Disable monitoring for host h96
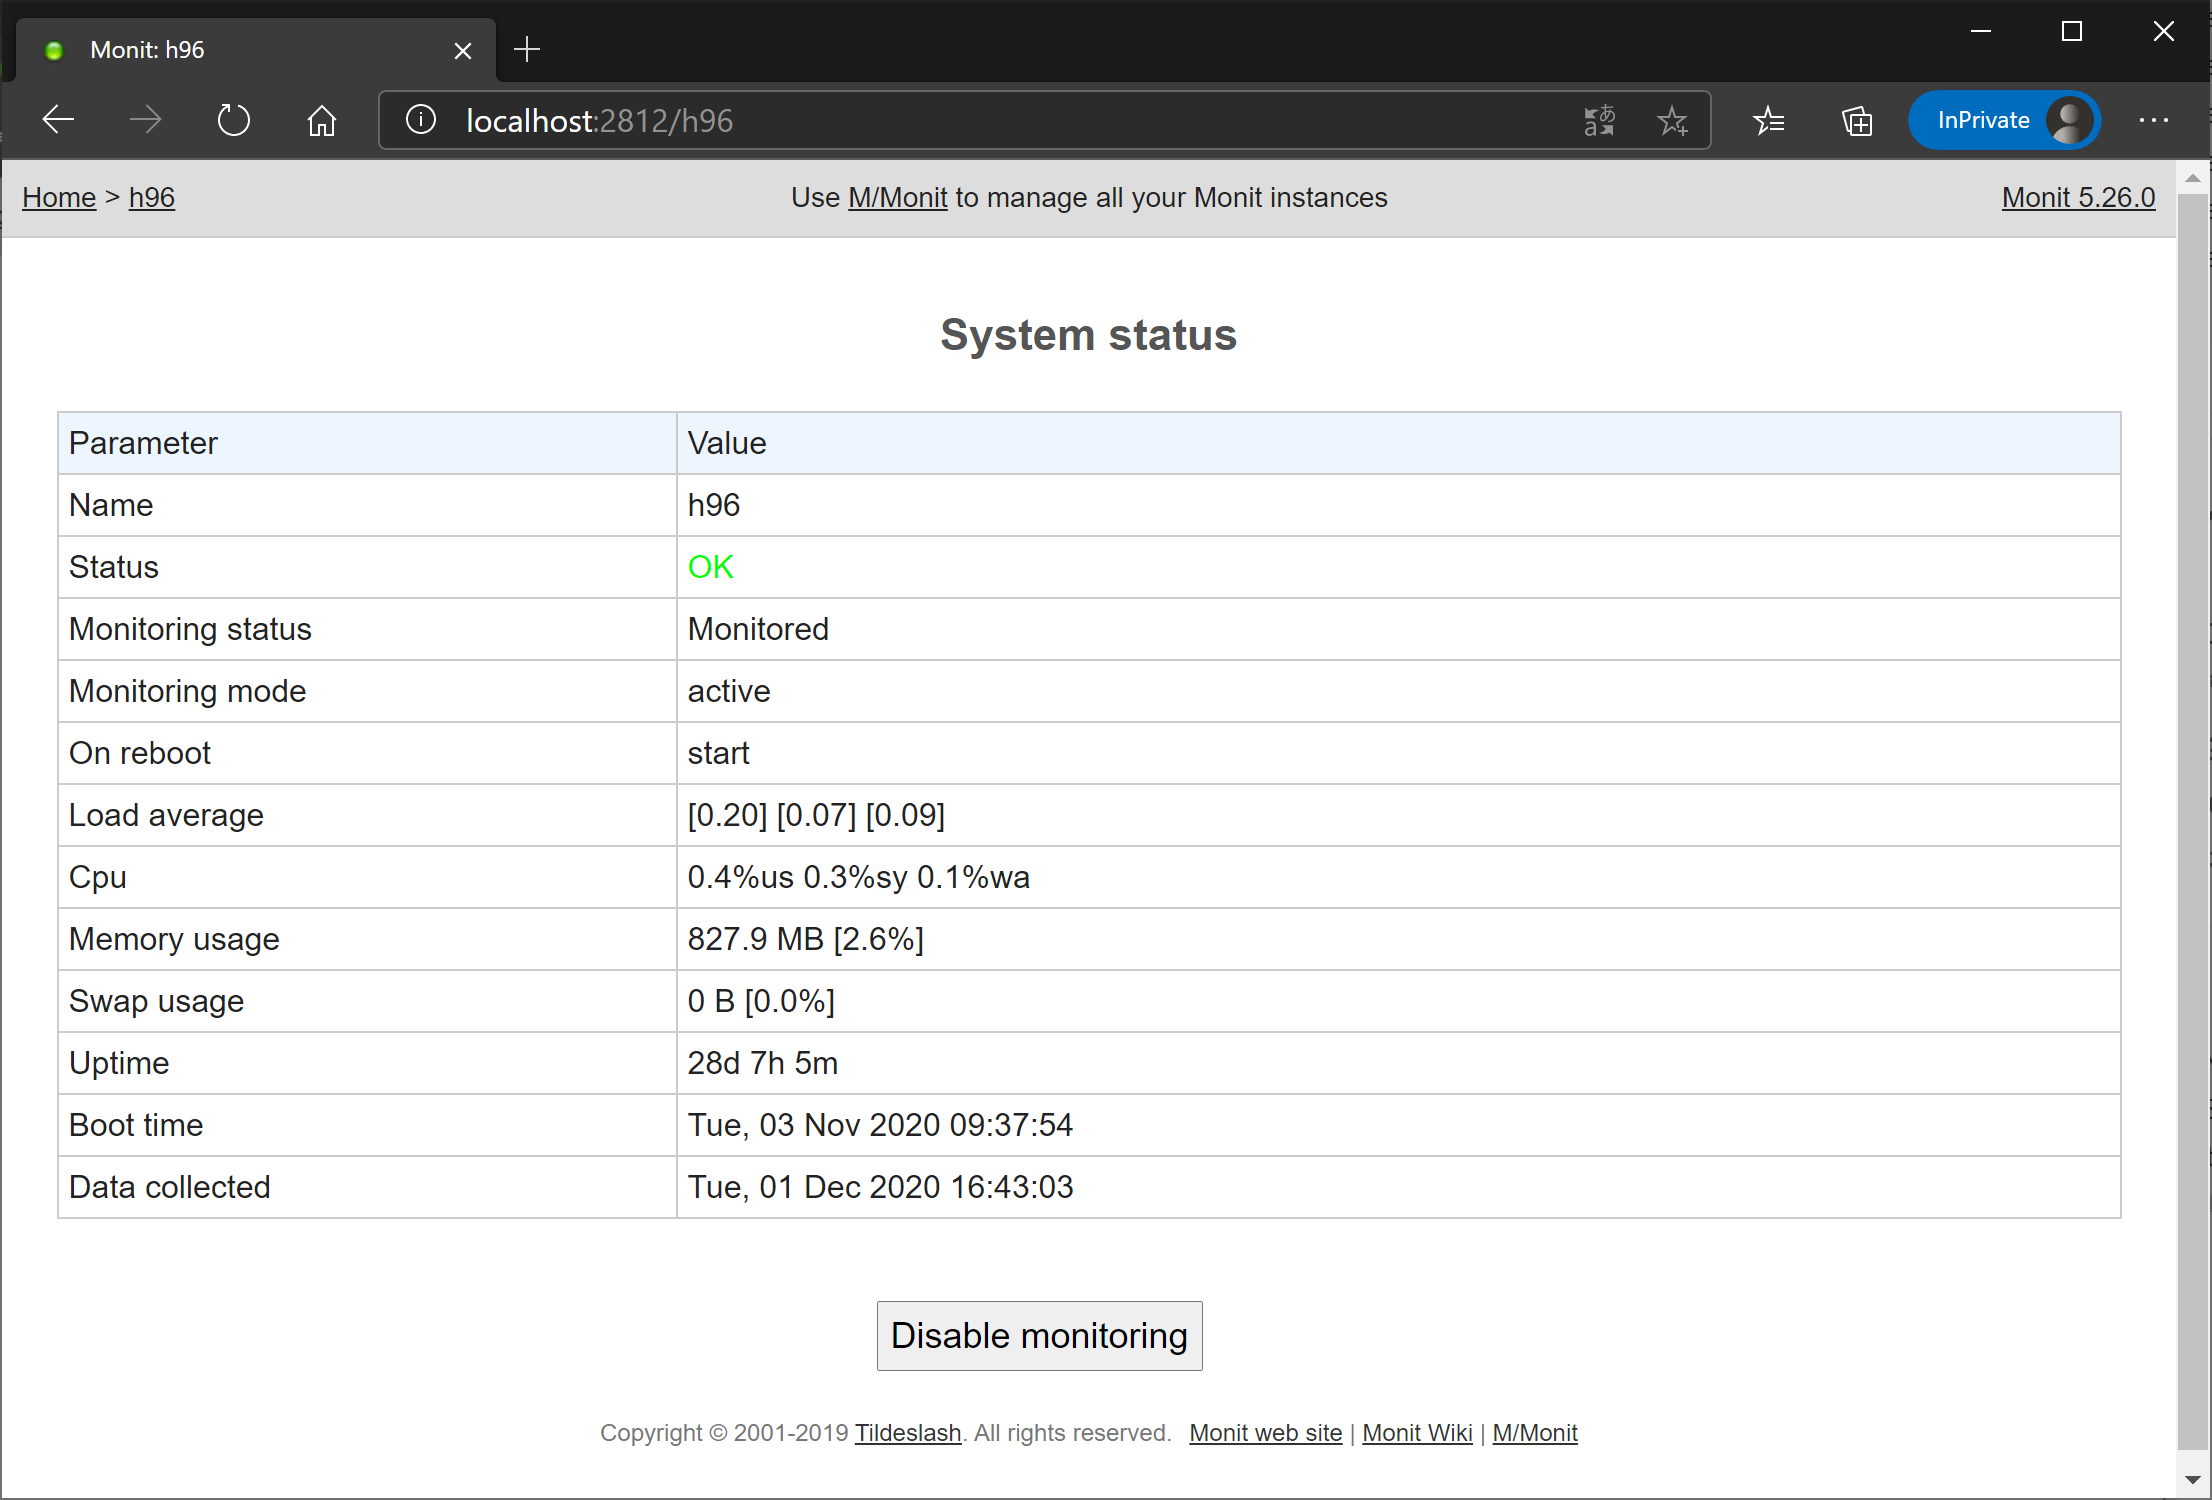 pyautogui.click(x=1039, y=1336)
